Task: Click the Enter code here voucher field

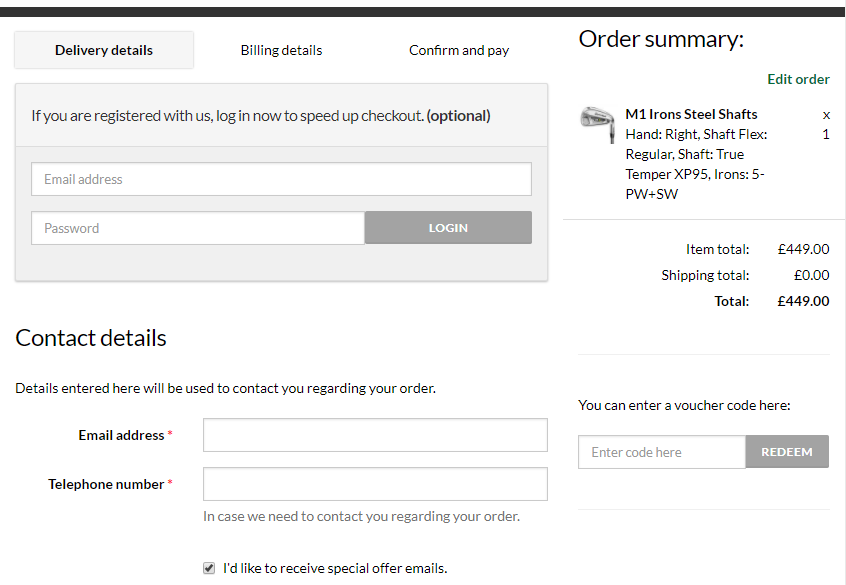Action: pos(662,452)
